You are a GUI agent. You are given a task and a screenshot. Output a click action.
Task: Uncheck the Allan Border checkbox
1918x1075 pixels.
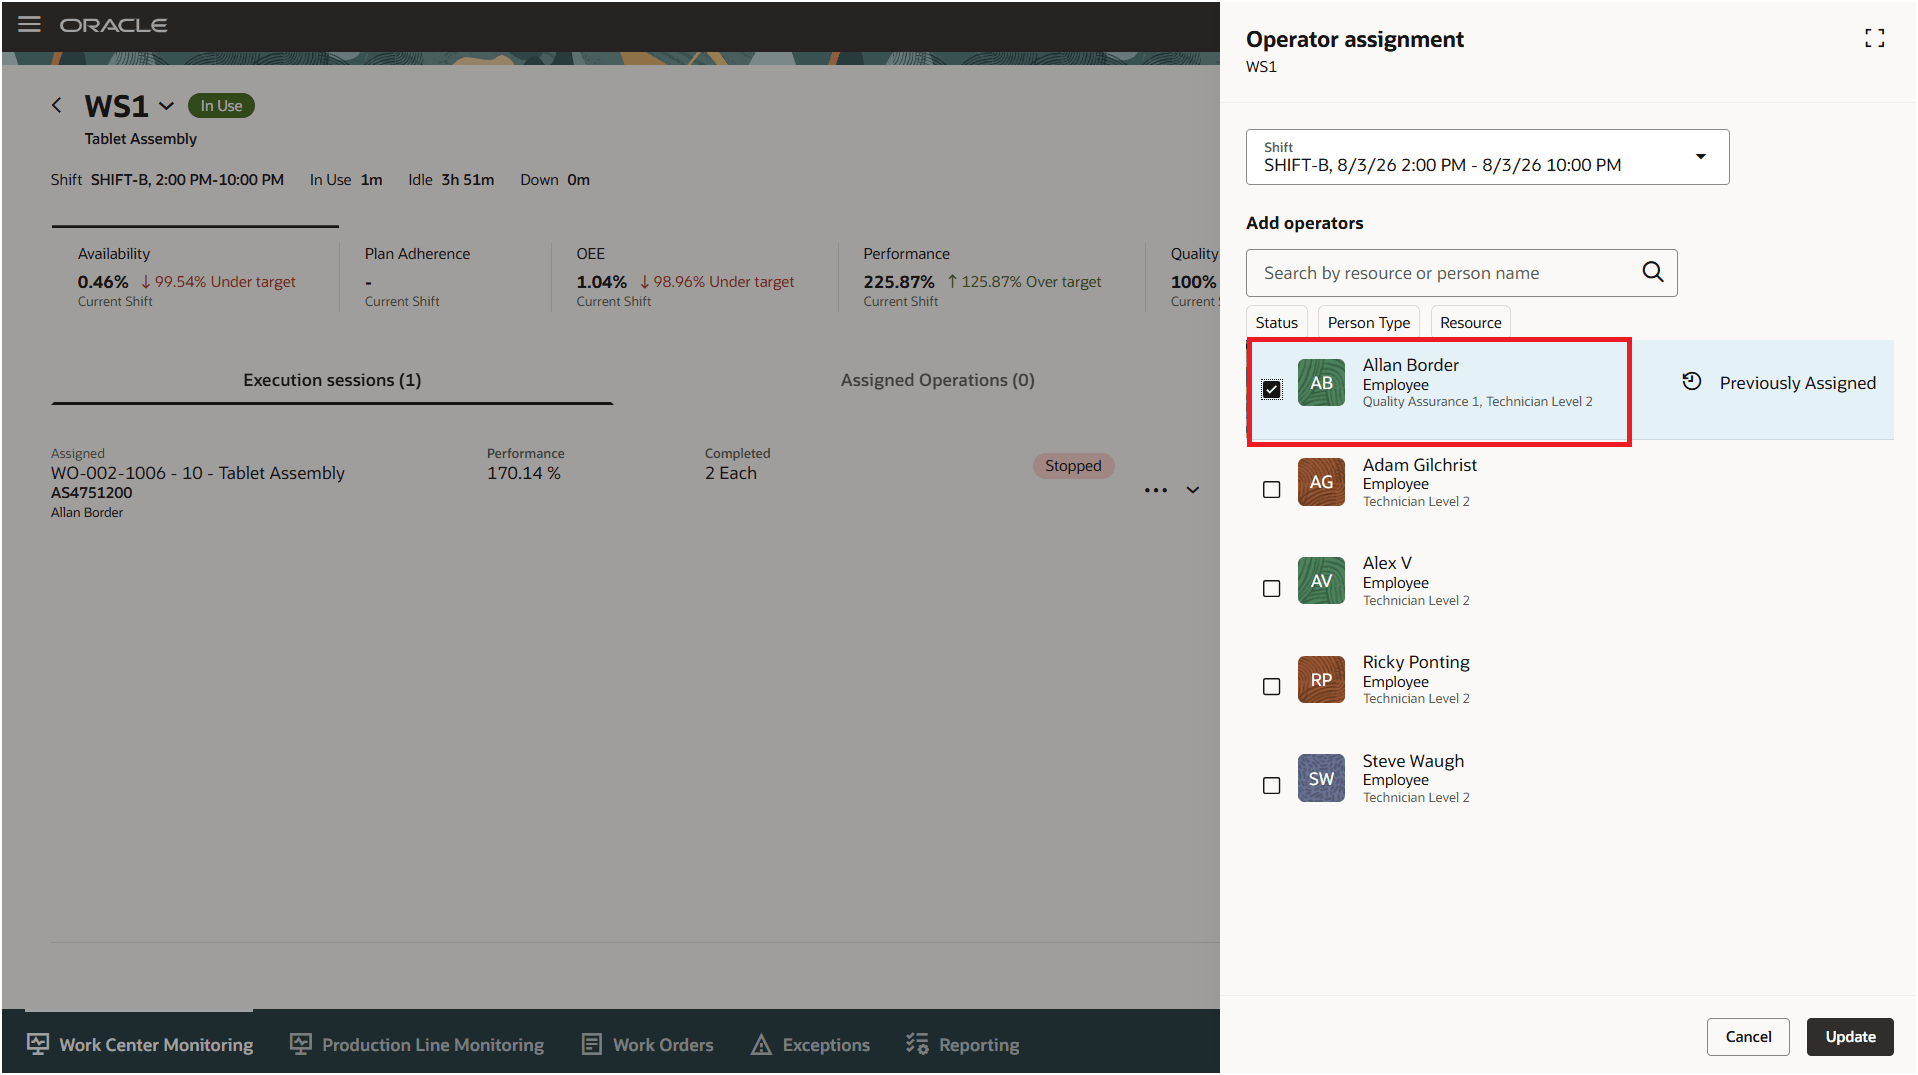click(1271, 389)
